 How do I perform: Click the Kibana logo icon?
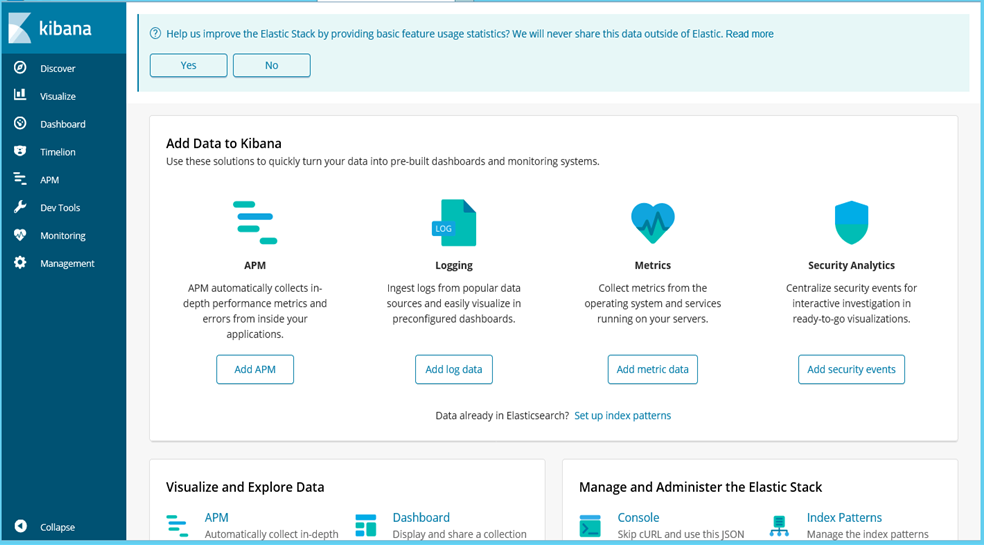coord(19,28)
